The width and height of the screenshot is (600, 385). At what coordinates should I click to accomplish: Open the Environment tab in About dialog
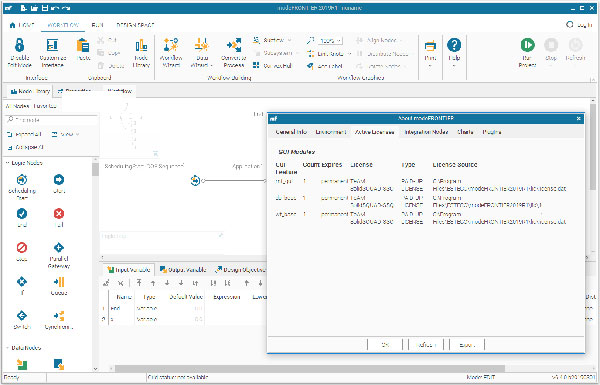[331, 132]
